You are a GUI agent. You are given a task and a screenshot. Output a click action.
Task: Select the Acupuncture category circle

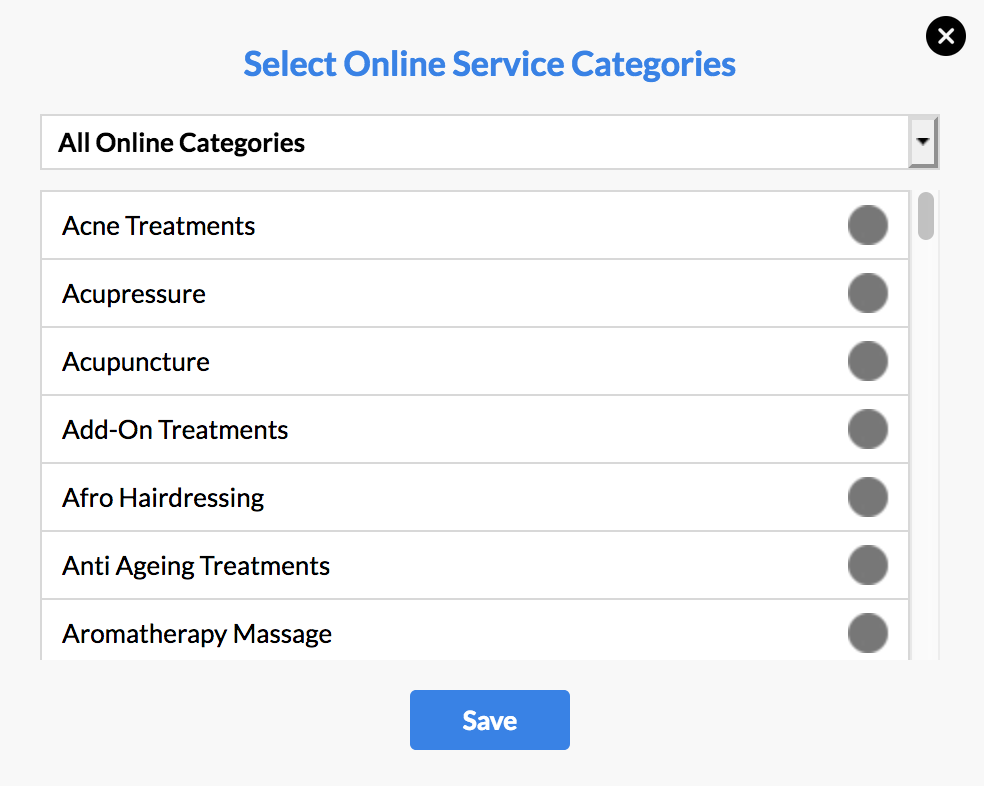coord(867,362)
